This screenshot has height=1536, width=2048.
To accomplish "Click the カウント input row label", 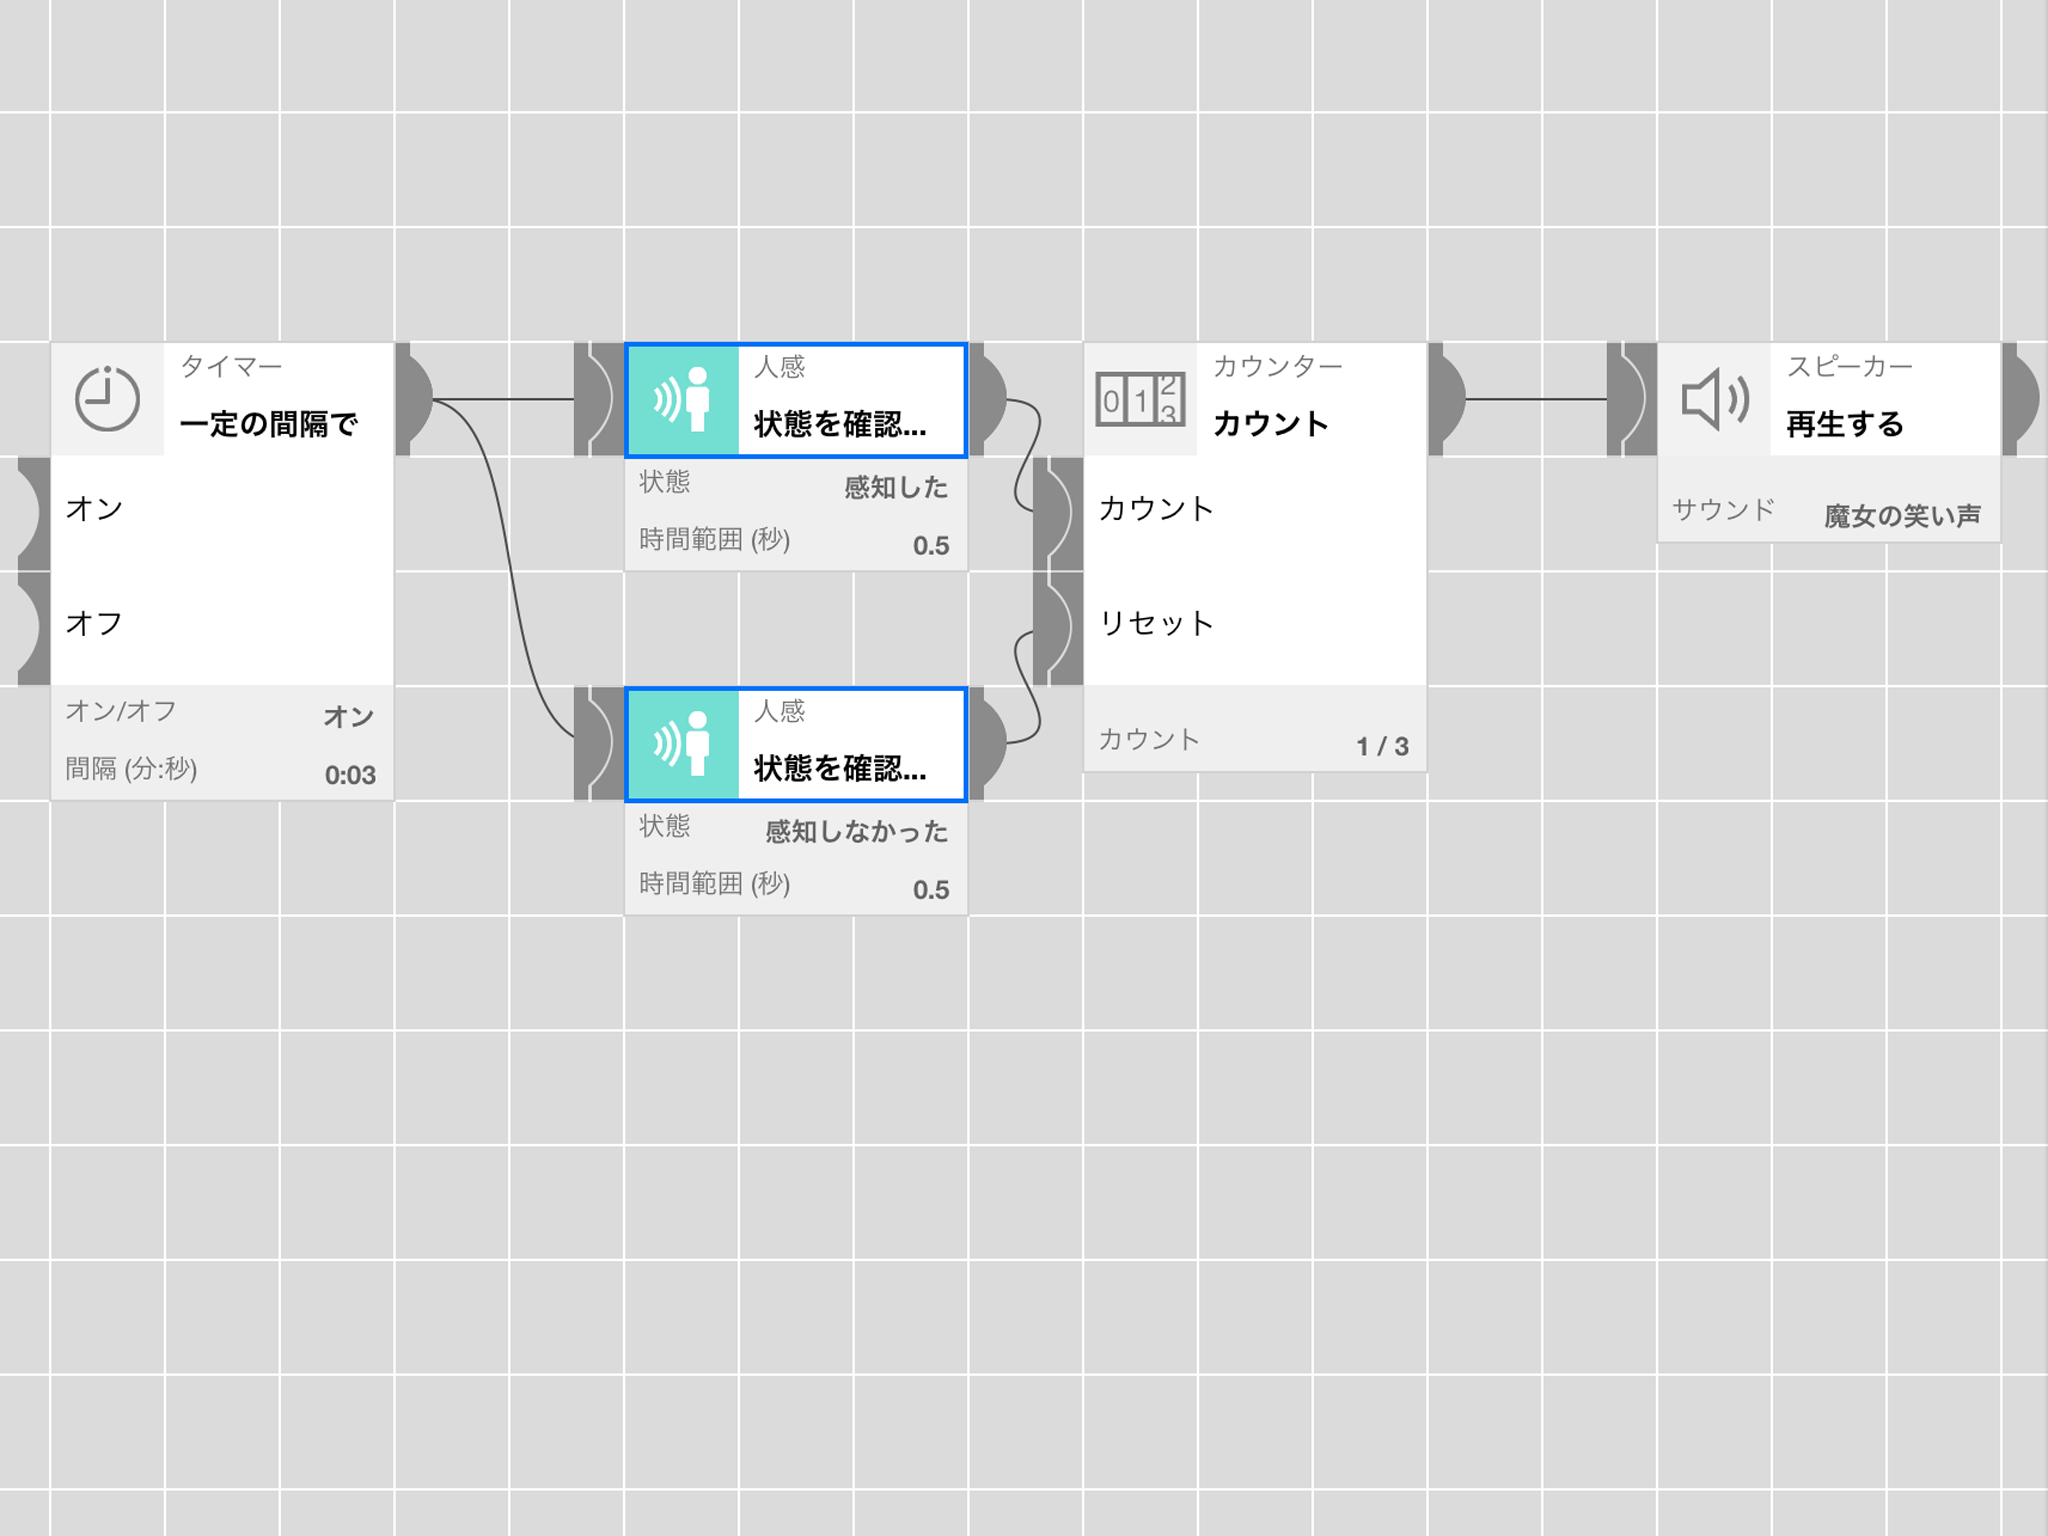I will click(x=1156, y=509).
